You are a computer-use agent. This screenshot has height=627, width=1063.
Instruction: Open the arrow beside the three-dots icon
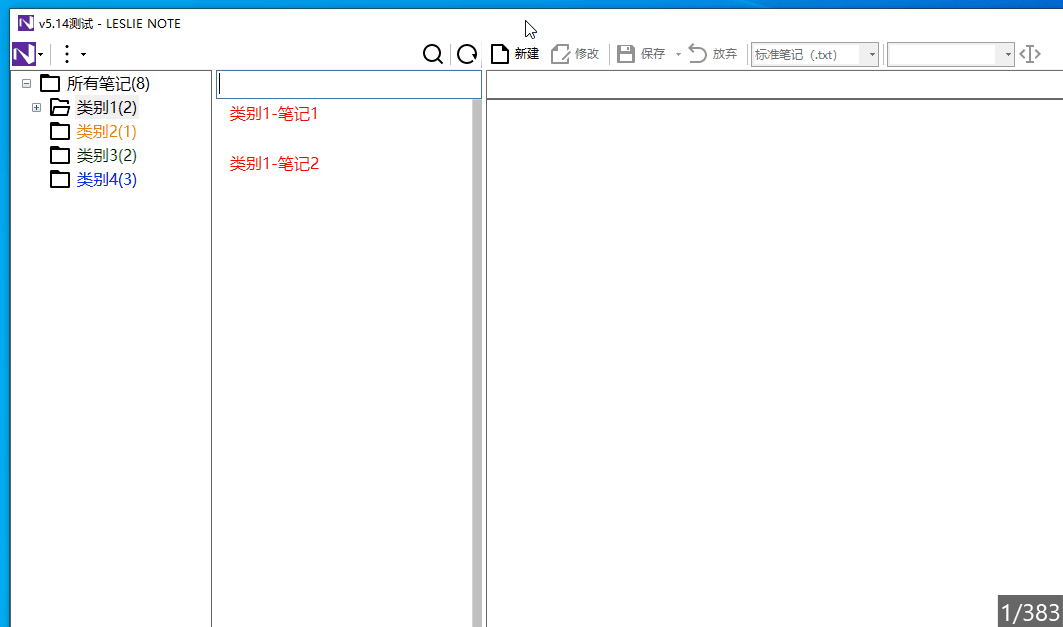pyautogui.click(x=83, y=54)
